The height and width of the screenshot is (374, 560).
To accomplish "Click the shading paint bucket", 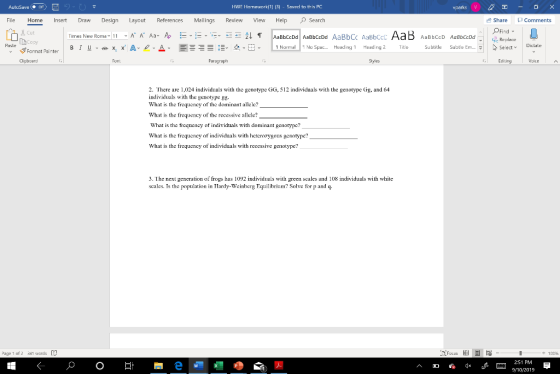I will tap(236, 48).
